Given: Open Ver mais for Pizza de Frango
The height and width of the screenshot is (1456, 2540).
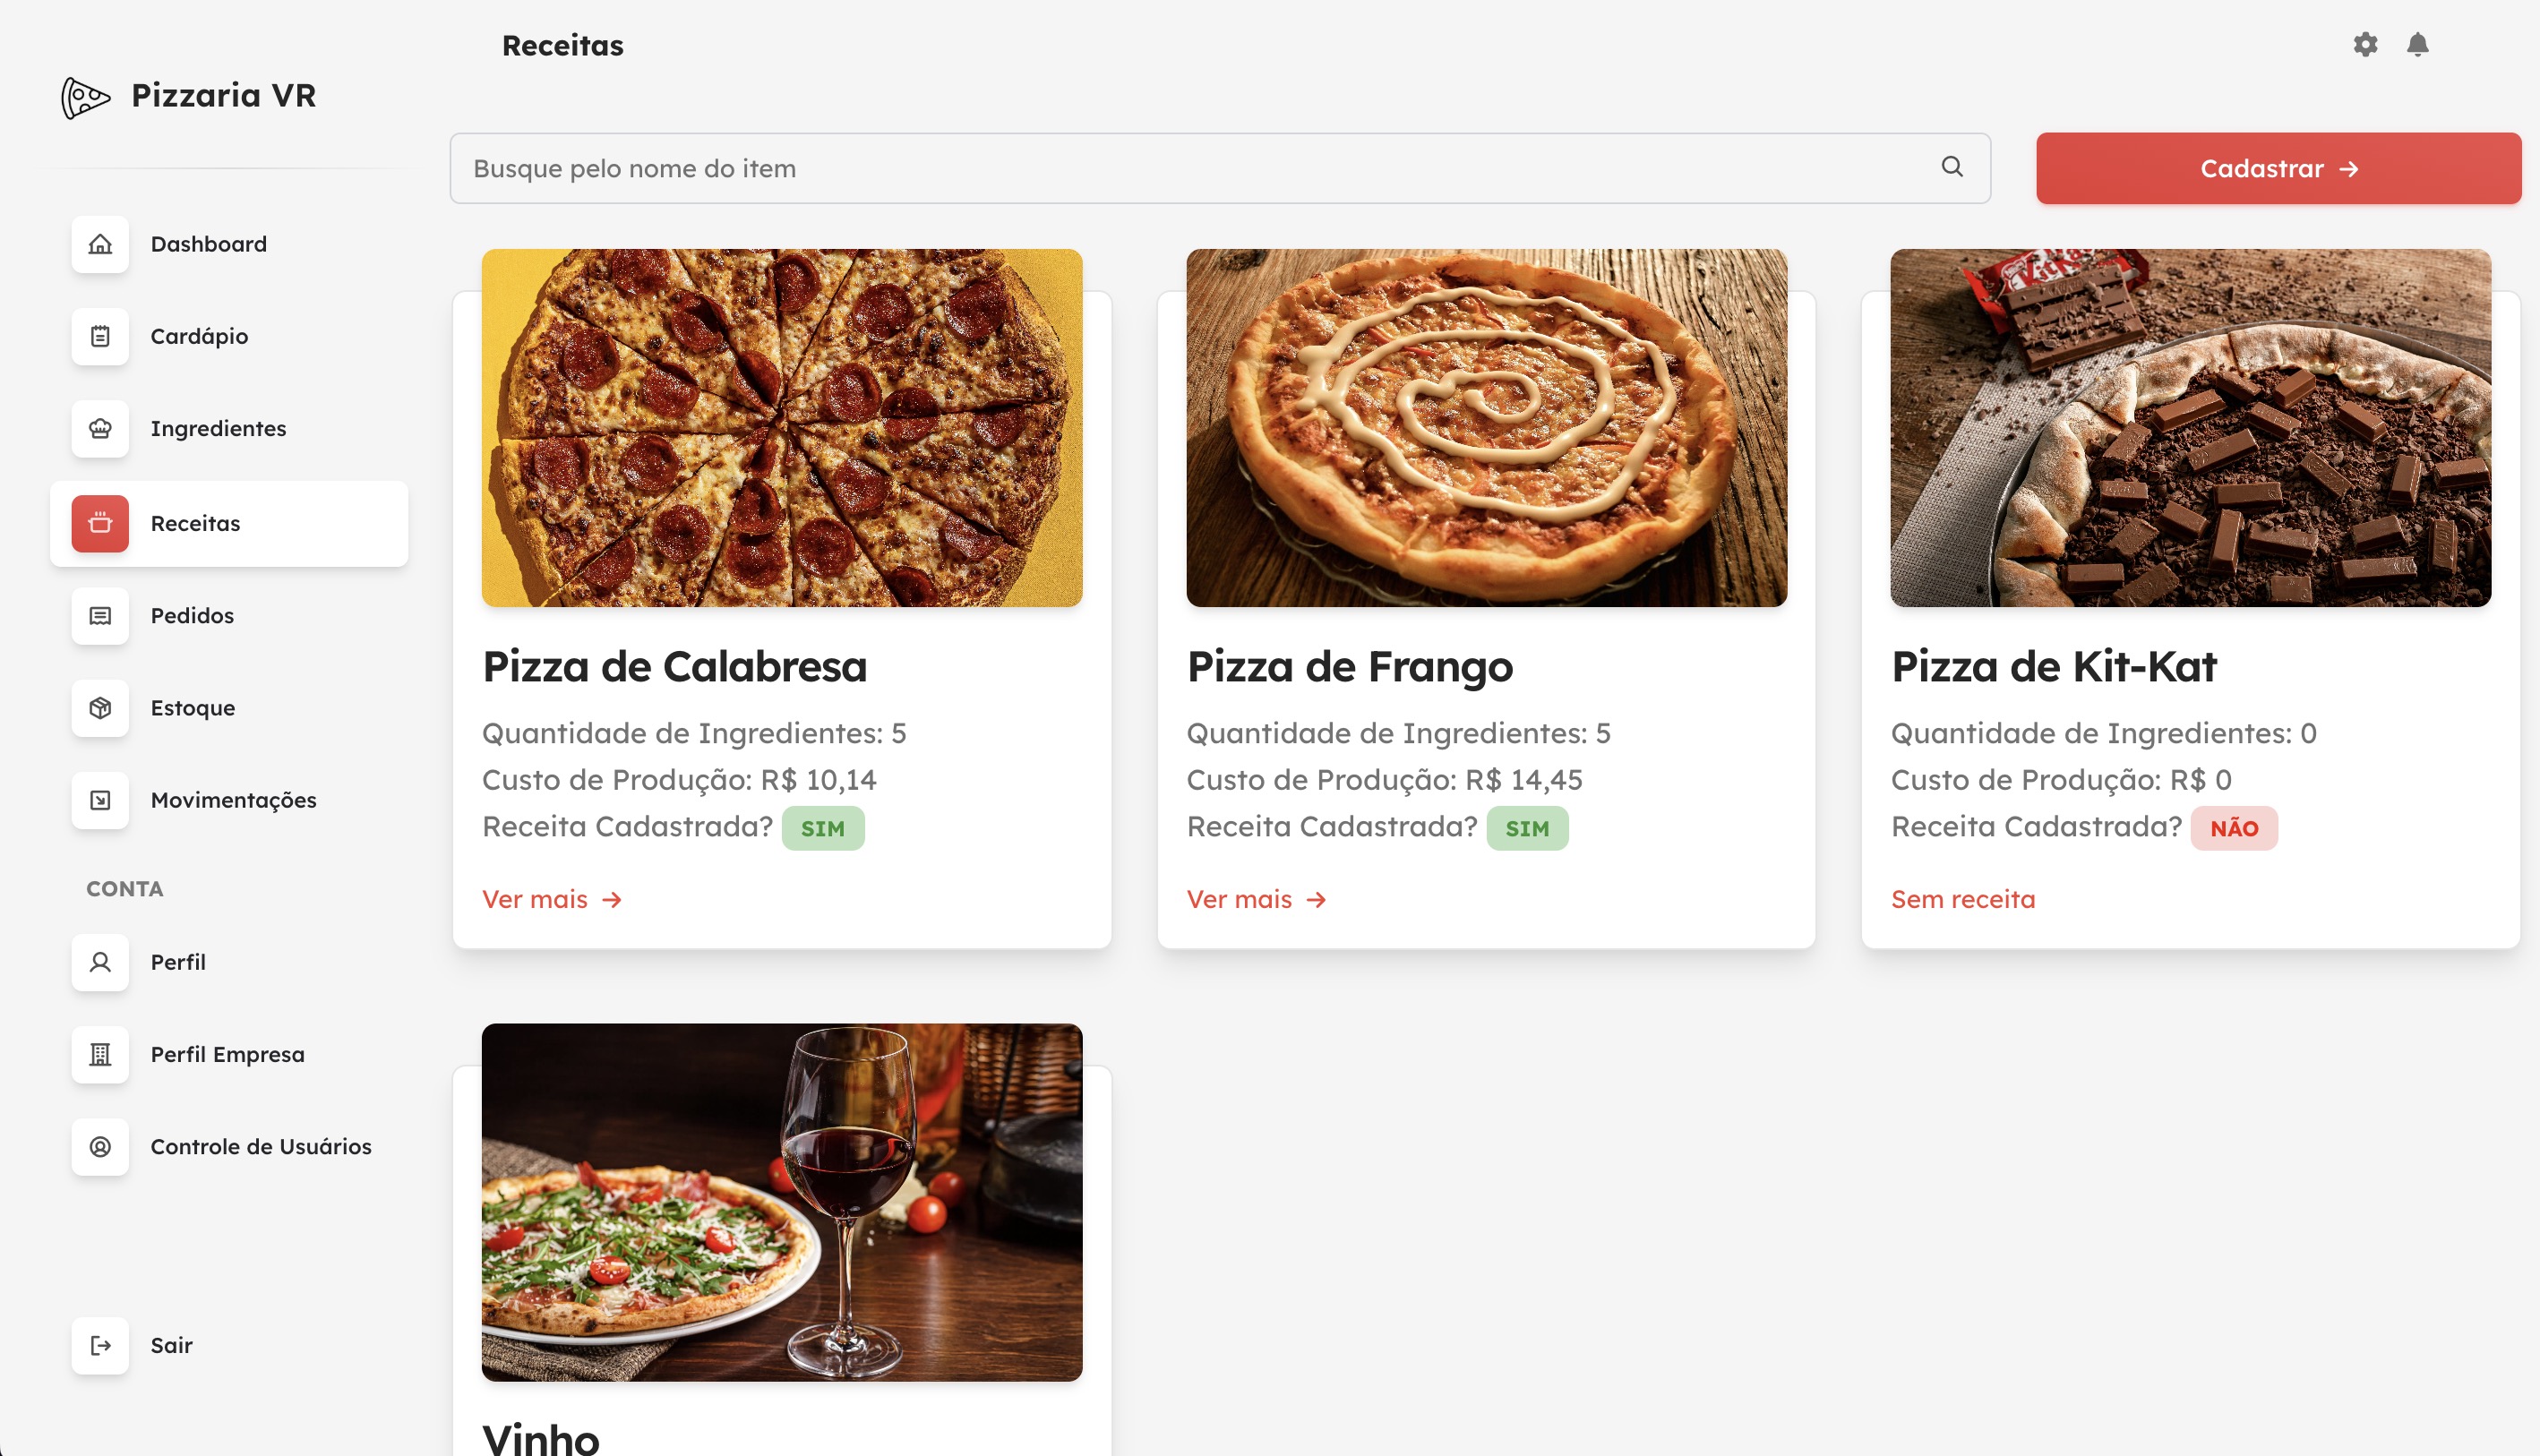Looking at the screenshot, I should [x=1256, y=898].
